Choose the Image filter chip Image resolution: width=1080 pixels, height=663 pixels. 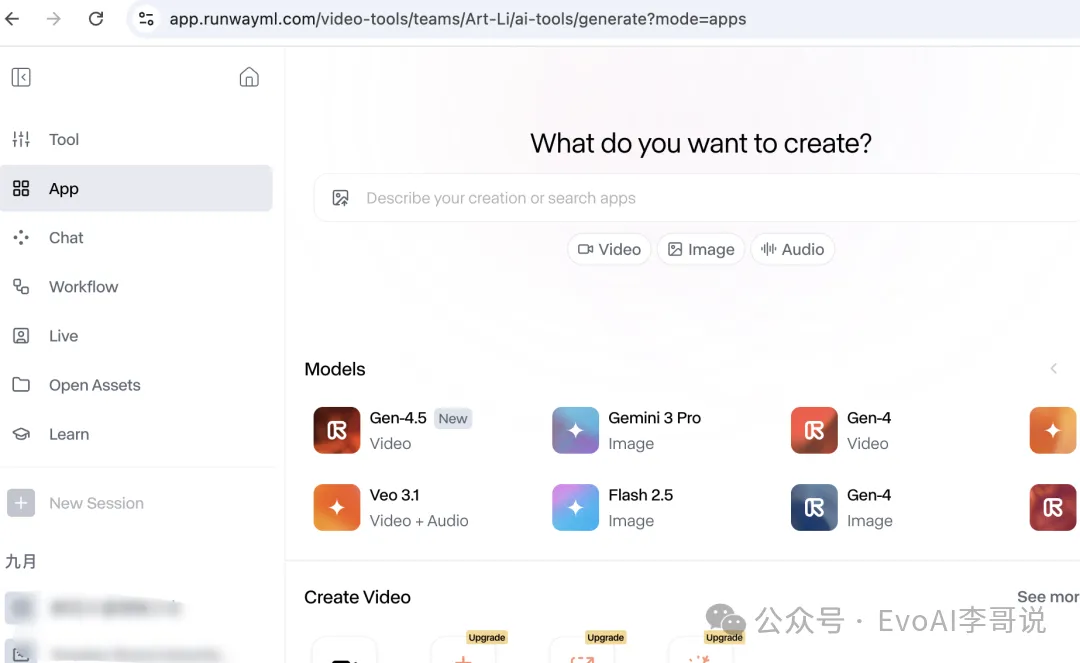click(x=701, y=249)
